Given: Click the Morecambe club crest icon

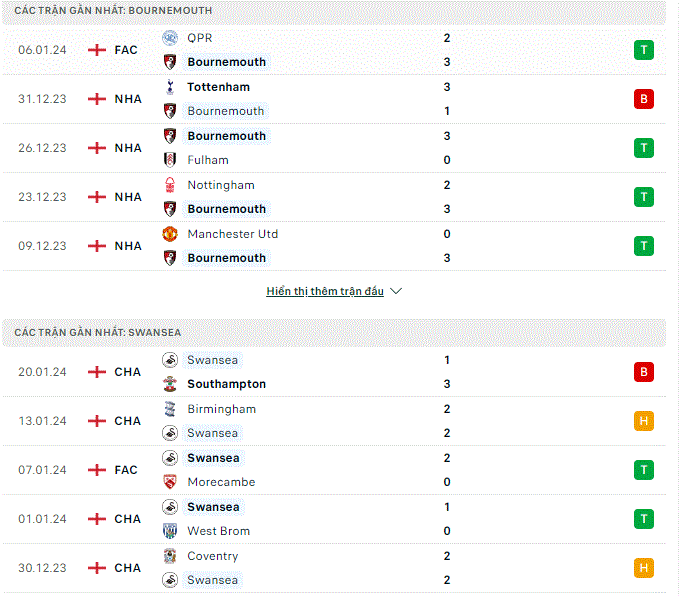Looking at the screenshot, I should 170,482.
